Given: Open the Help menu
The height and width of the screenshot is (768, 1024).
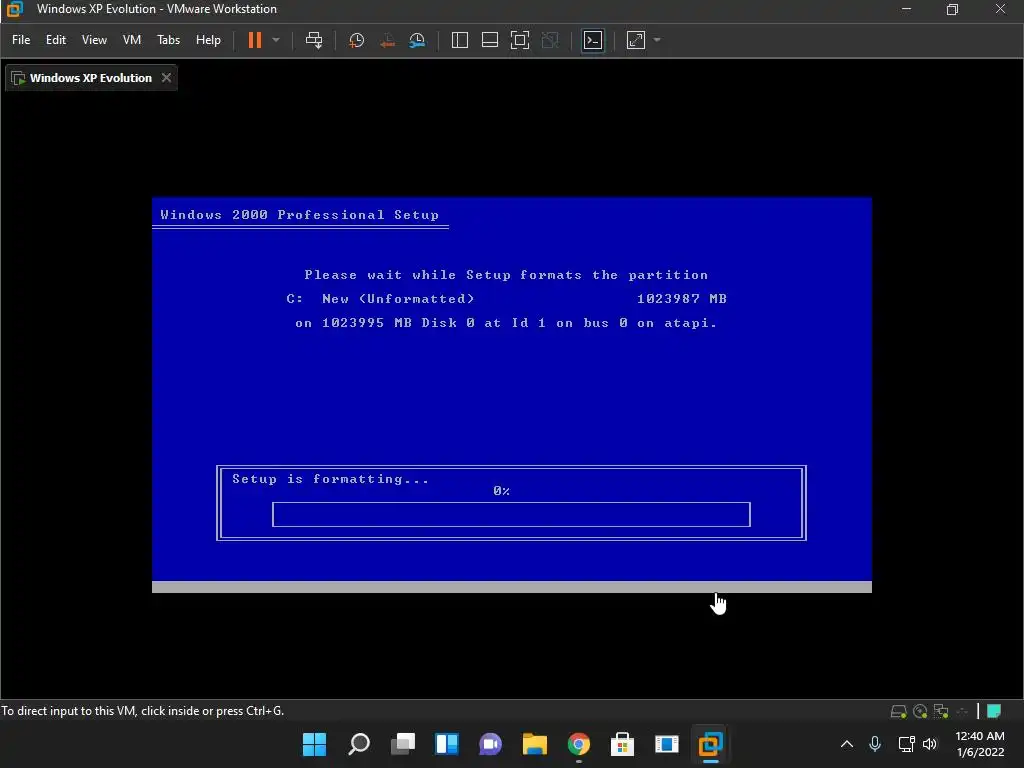Looking at the screenshot, I should tap(208, 40).
